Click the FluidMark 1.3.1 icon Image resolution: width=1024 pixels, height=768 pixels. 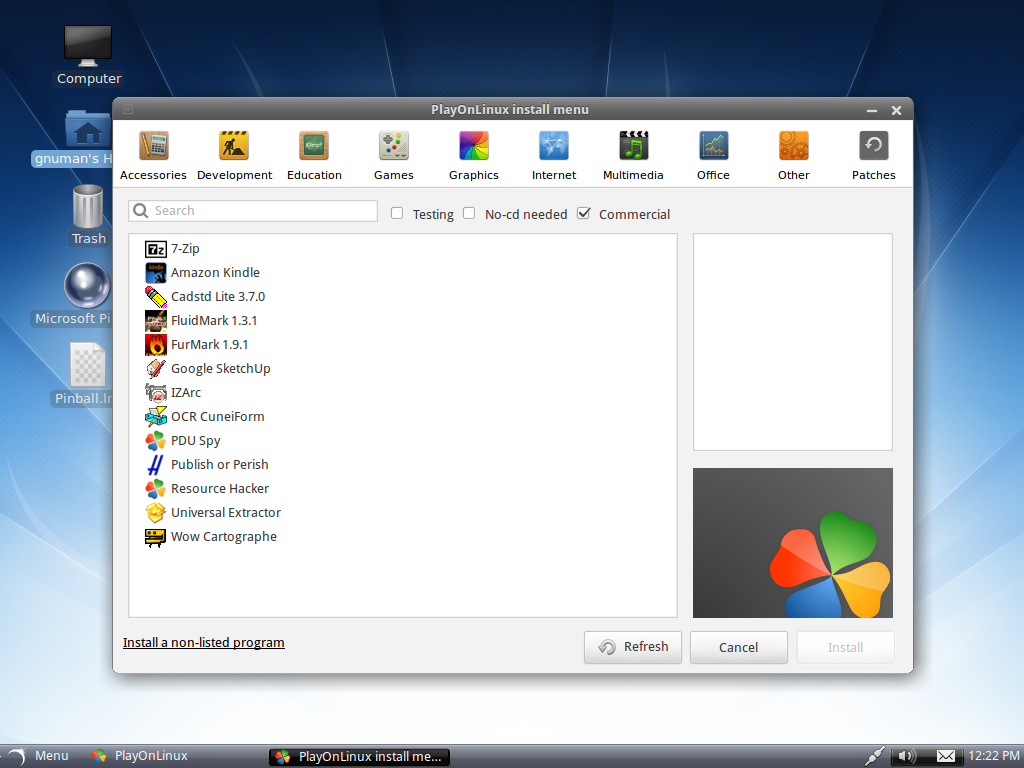click(x=155, y=321)
